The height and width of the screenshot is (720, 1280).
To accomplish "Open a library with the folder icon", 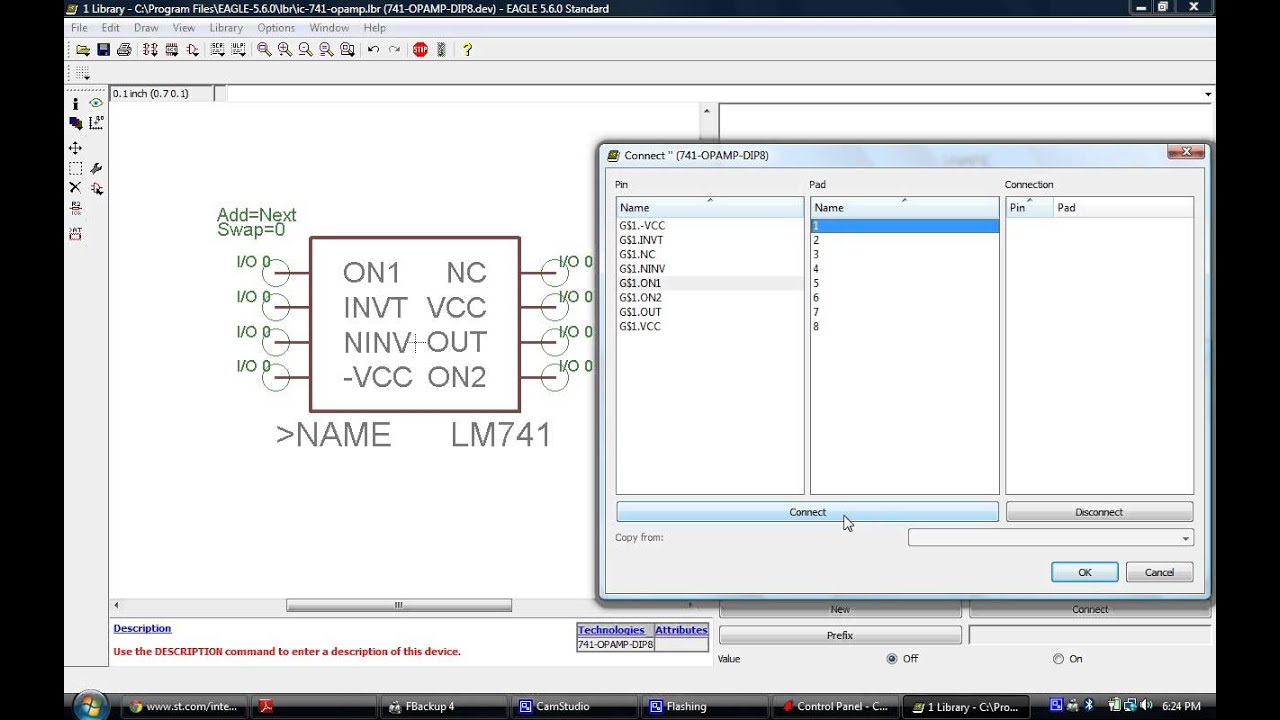I will coord(83,49).
